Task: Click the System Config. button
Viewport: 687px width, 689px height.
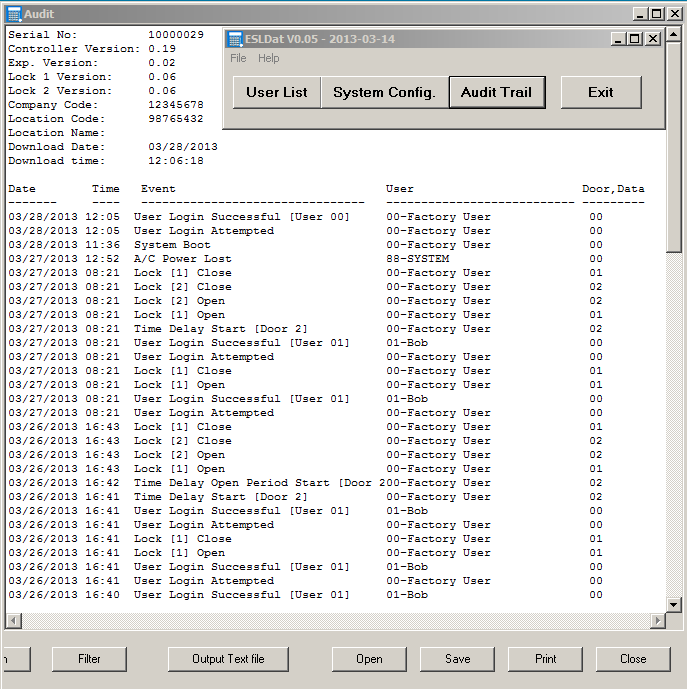Action: pyautogui.click(x=384, y=92)
